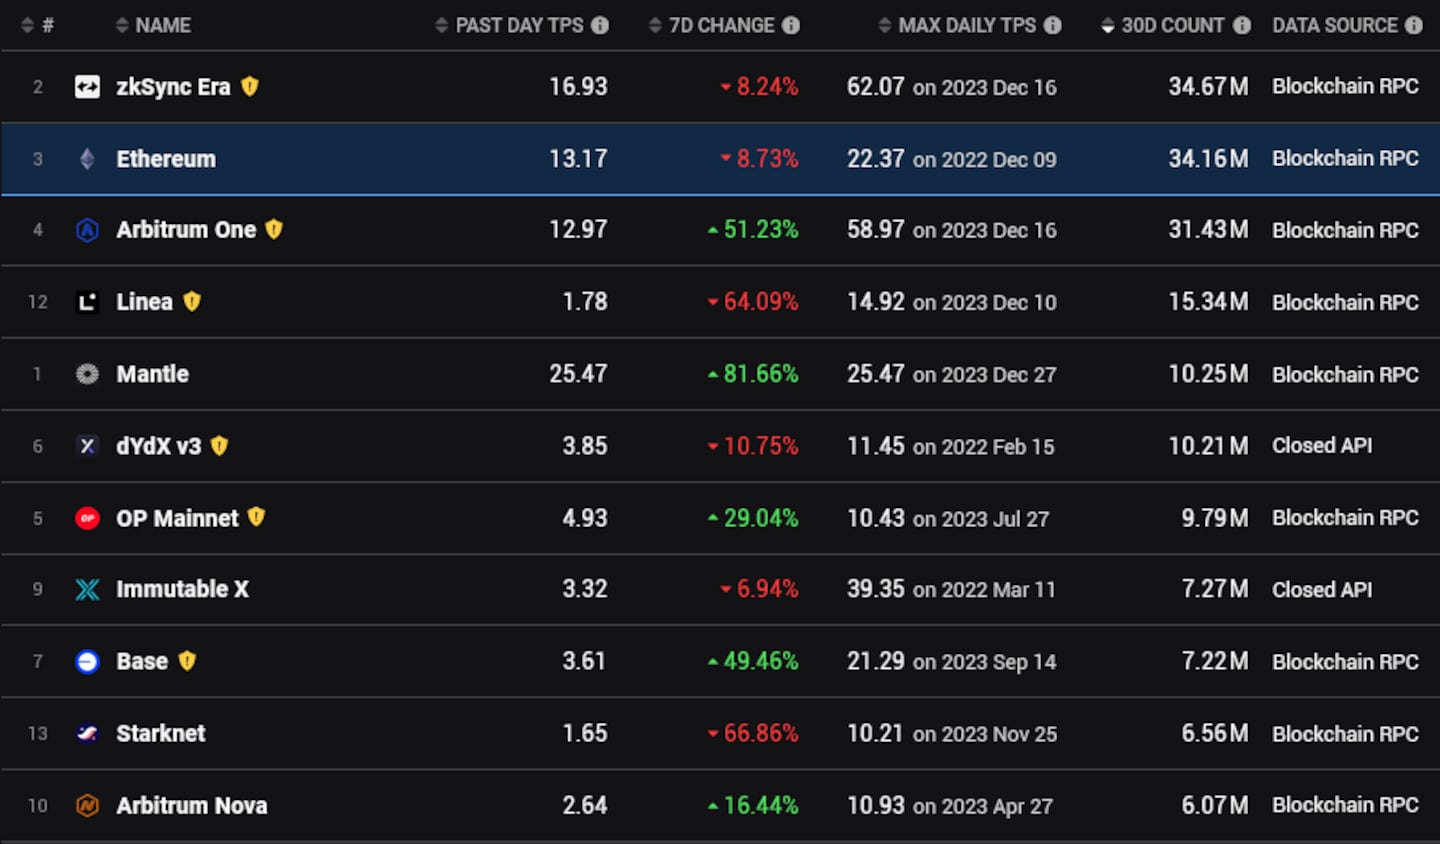Click dYdX v3's Closed API data source
This screenshot has width=1440, height=844.
tap(1322, 446)
